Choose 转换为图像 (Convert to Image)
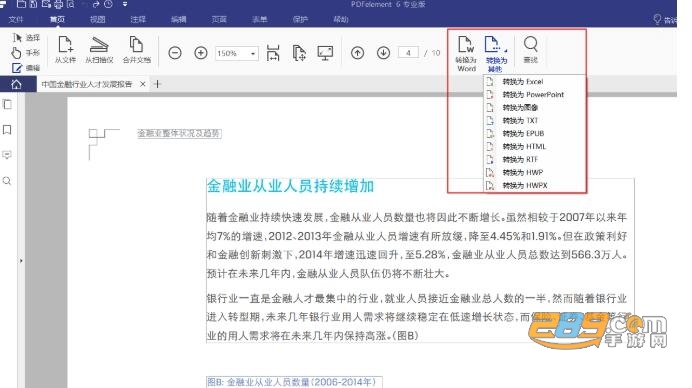 click(535, 108)
